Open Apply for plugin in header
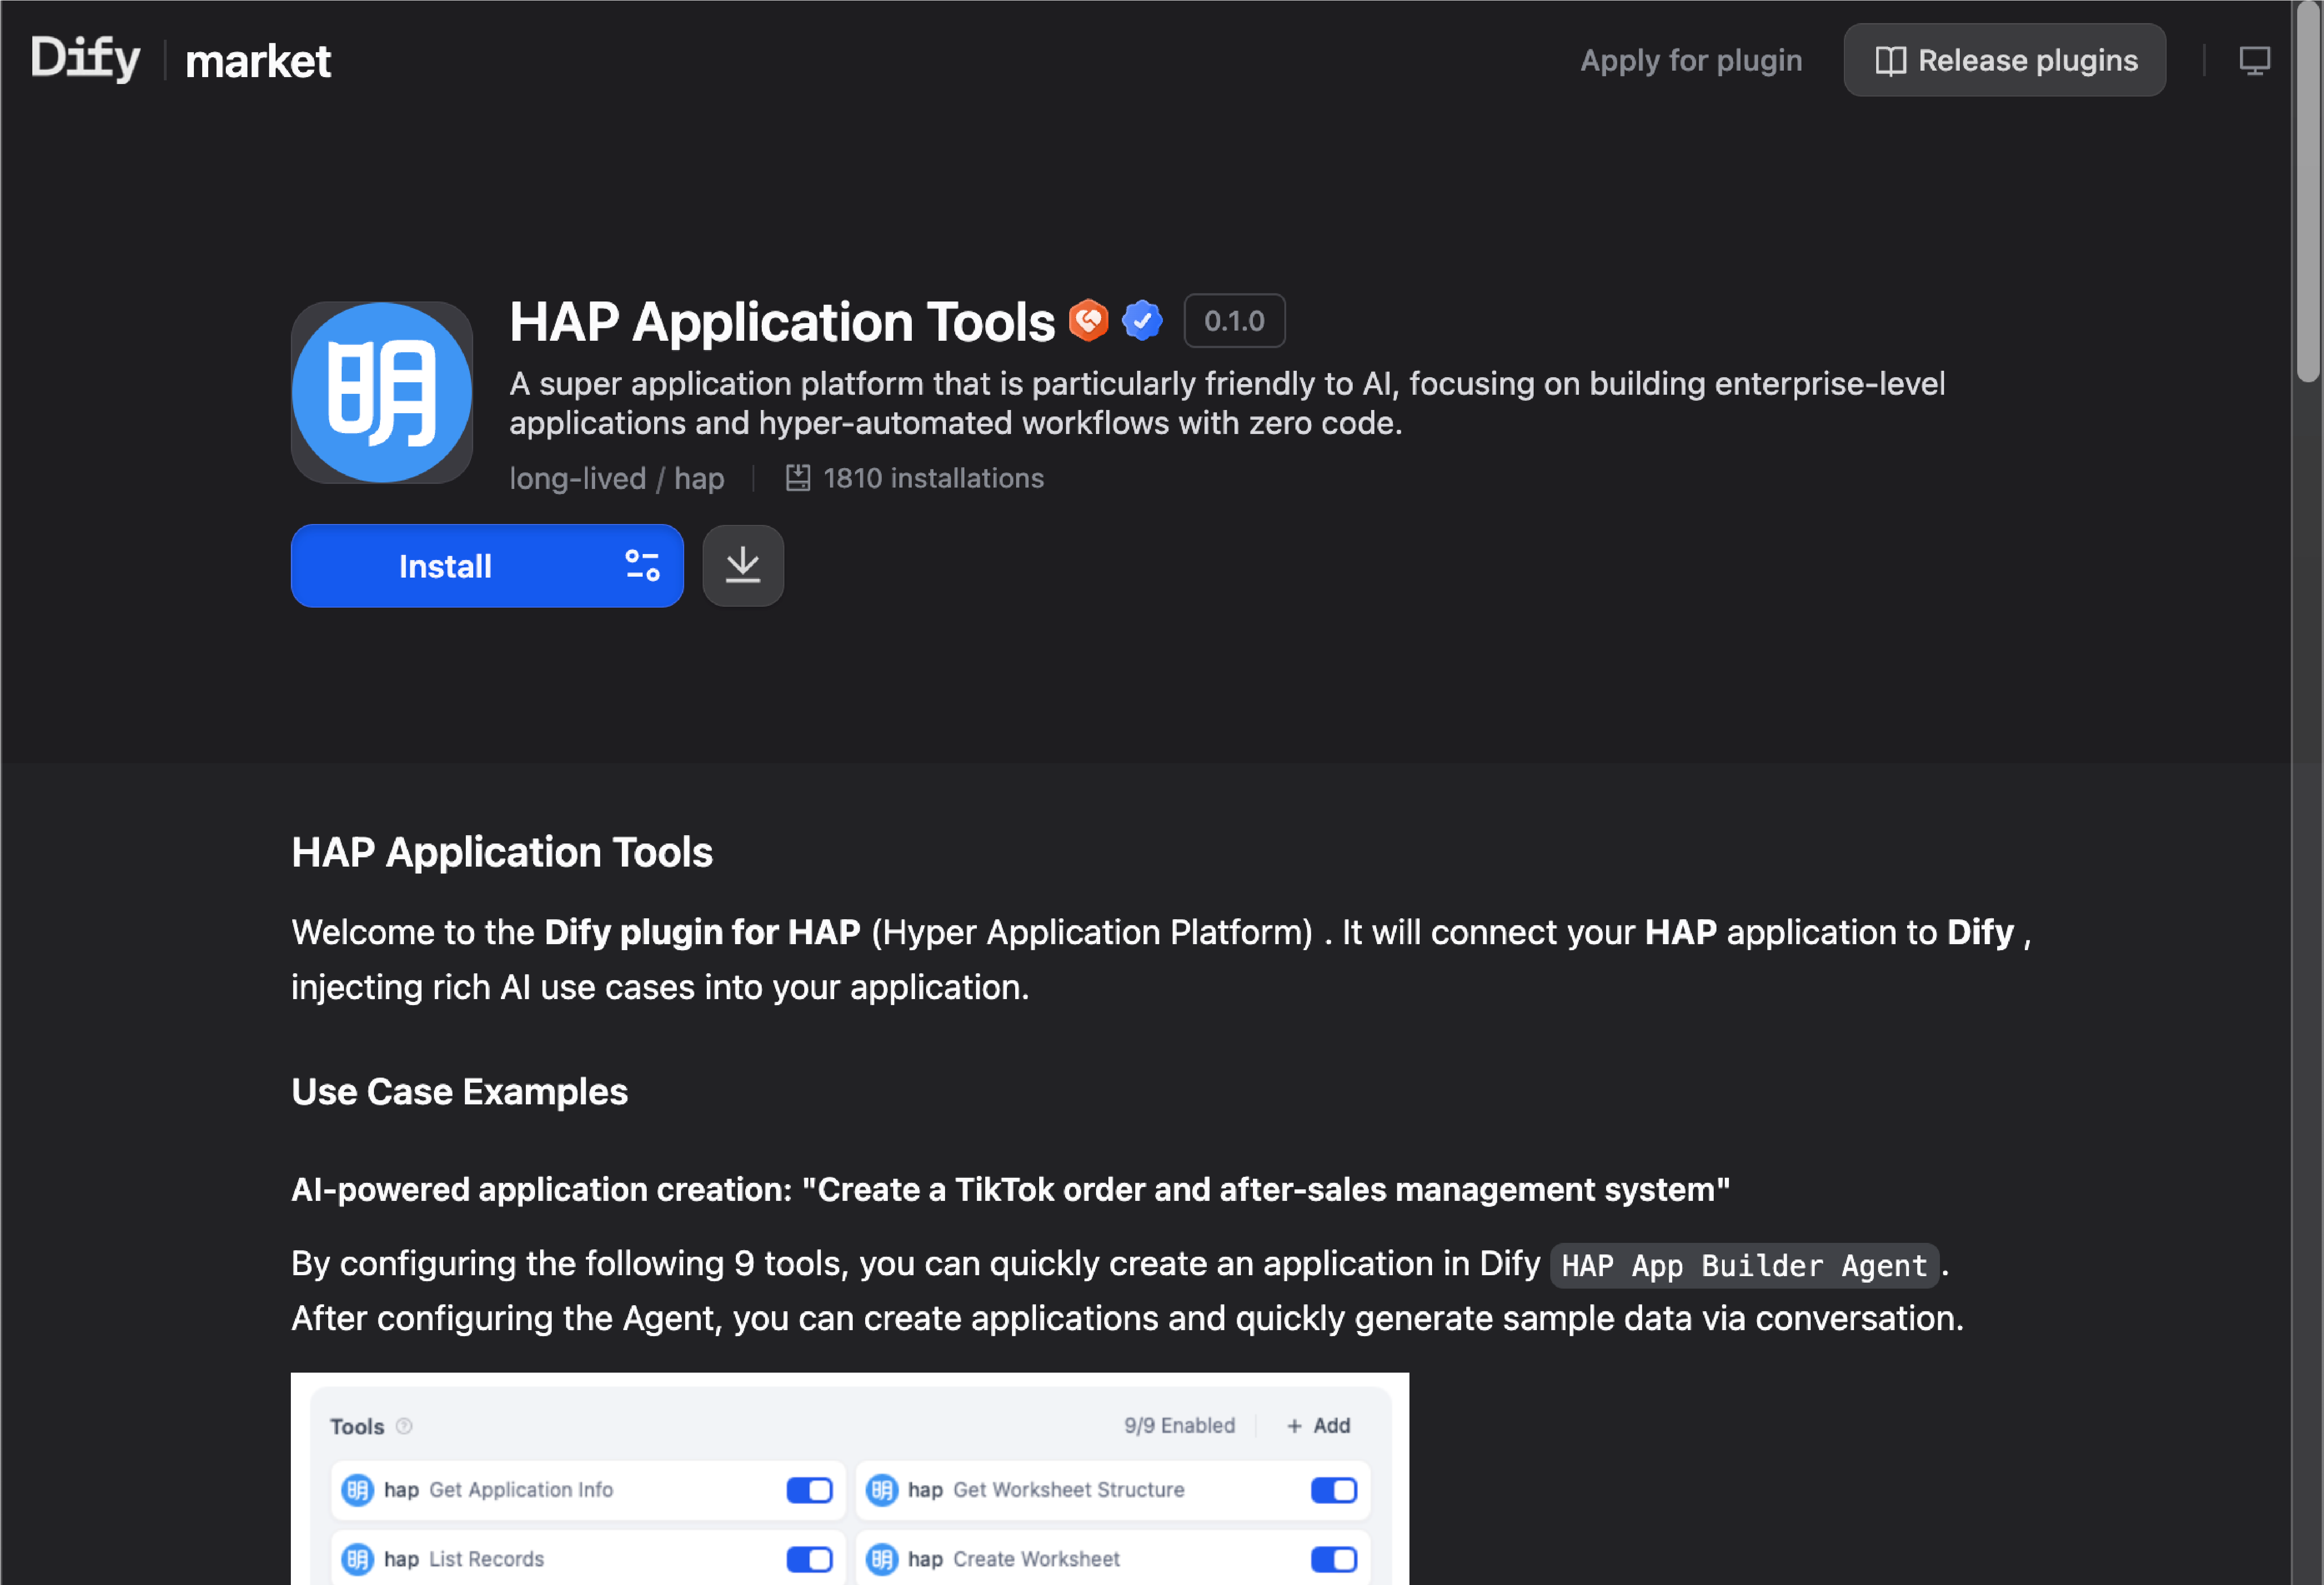Image resolution: width=2324 pixels, height=1585 pixels. pos(1690,61)
